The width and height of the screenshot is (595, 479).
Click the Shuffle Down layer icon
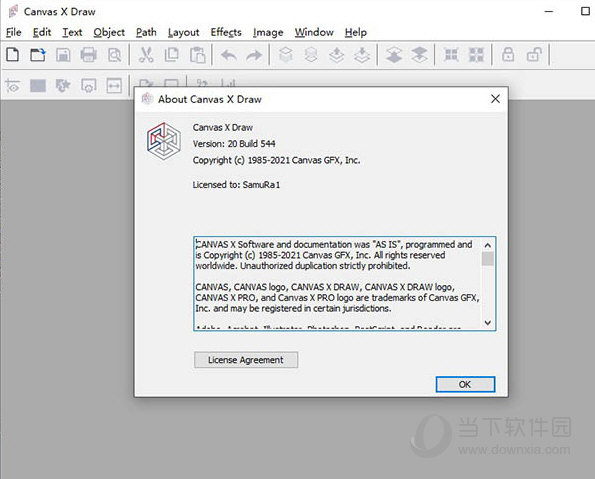tap(362, 55)
